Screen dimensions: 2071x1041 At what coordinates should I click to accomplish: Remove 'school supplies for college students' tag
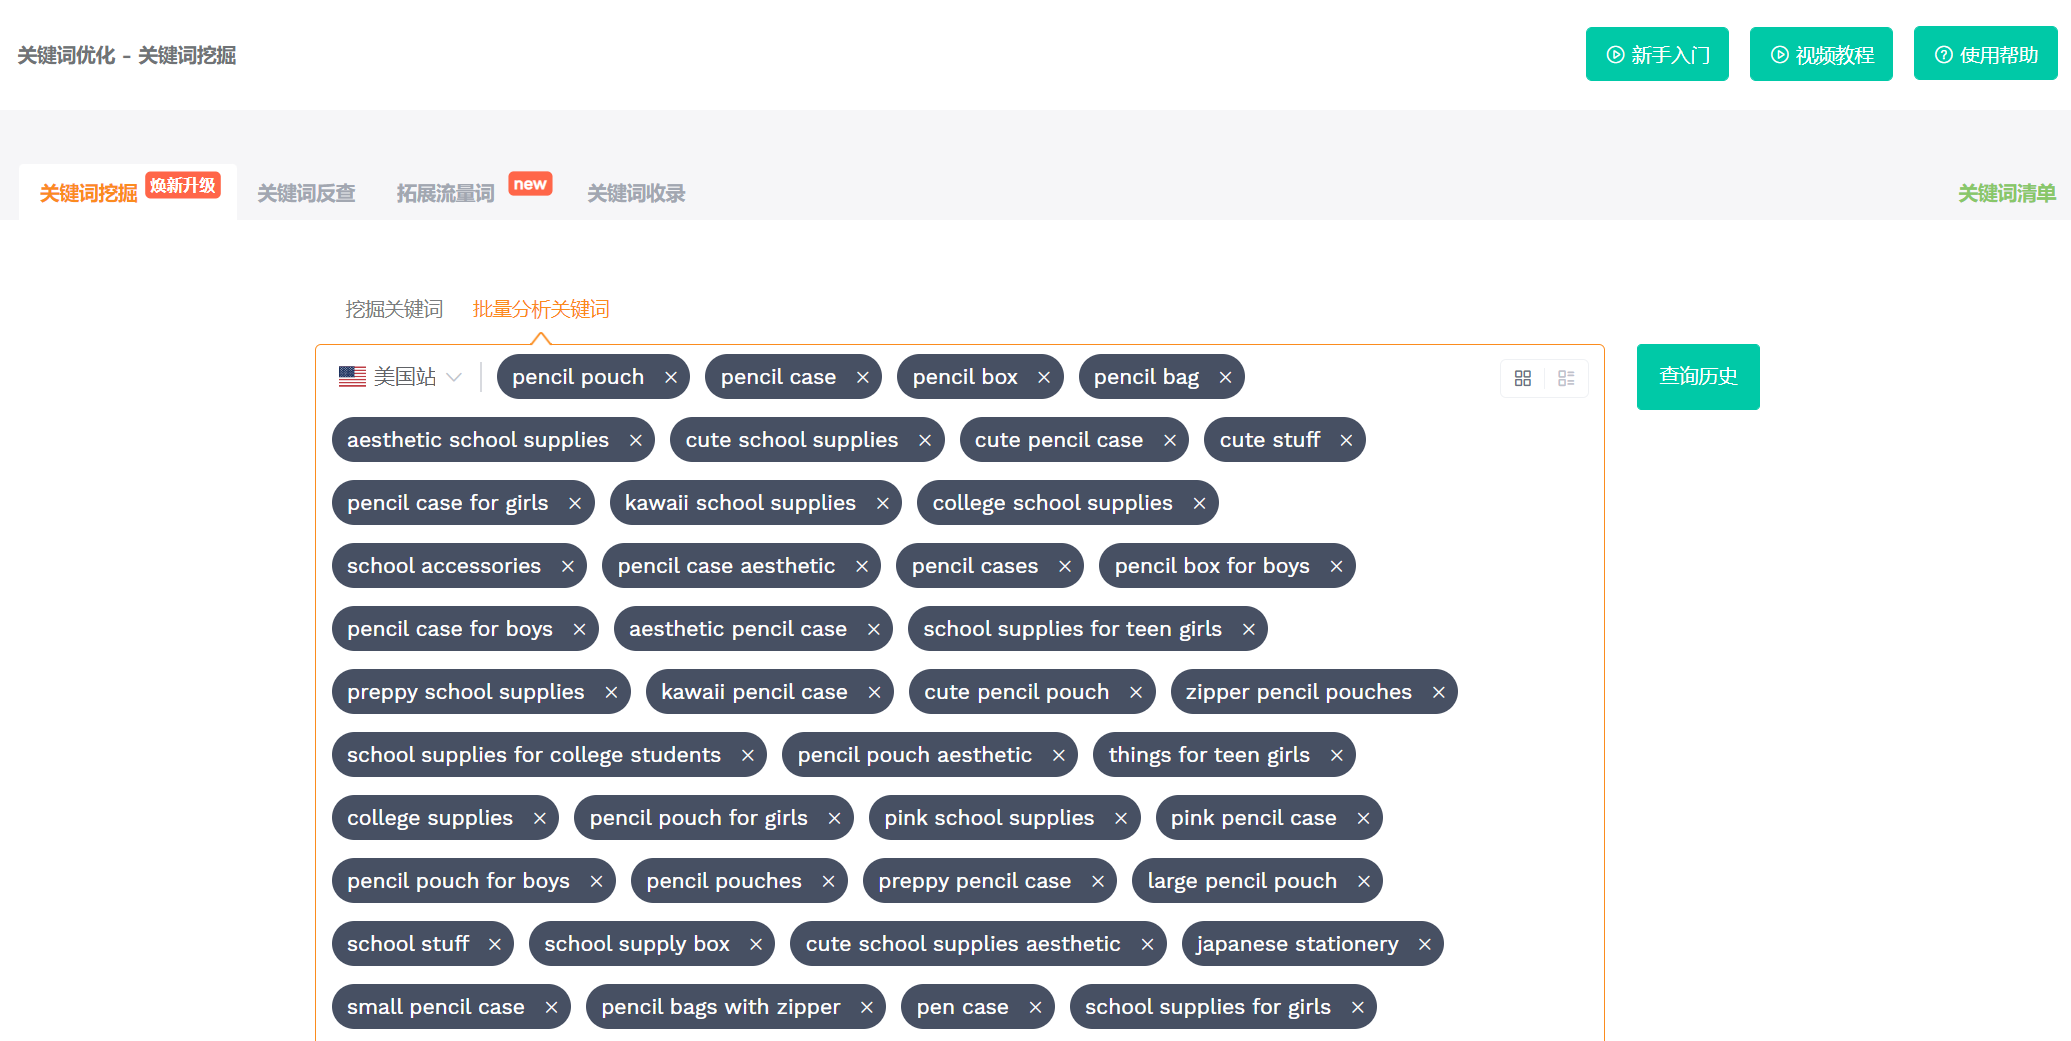tap(747, 756)
